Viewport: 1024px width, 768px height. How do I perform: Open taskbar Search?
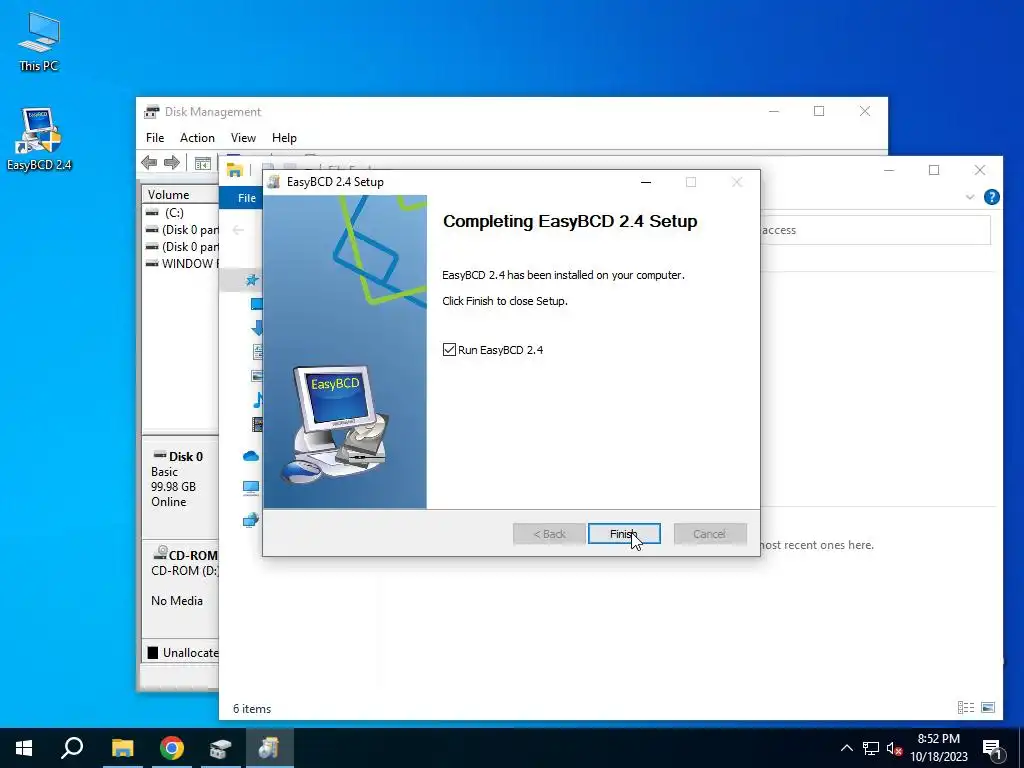point(72,748)
